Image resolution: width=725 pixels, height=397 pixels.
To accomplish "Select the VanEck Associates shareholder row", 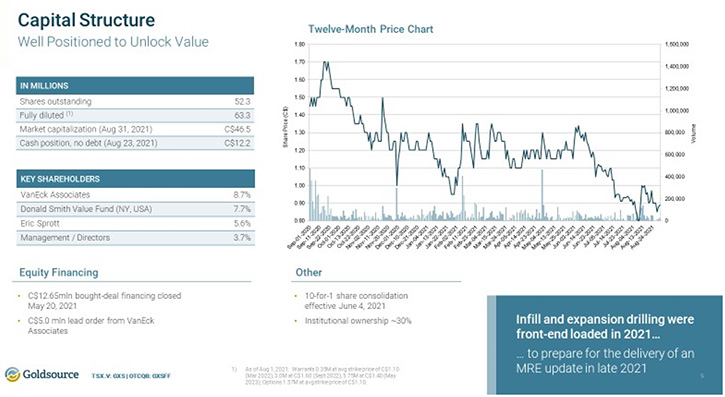I will [135, 195].
